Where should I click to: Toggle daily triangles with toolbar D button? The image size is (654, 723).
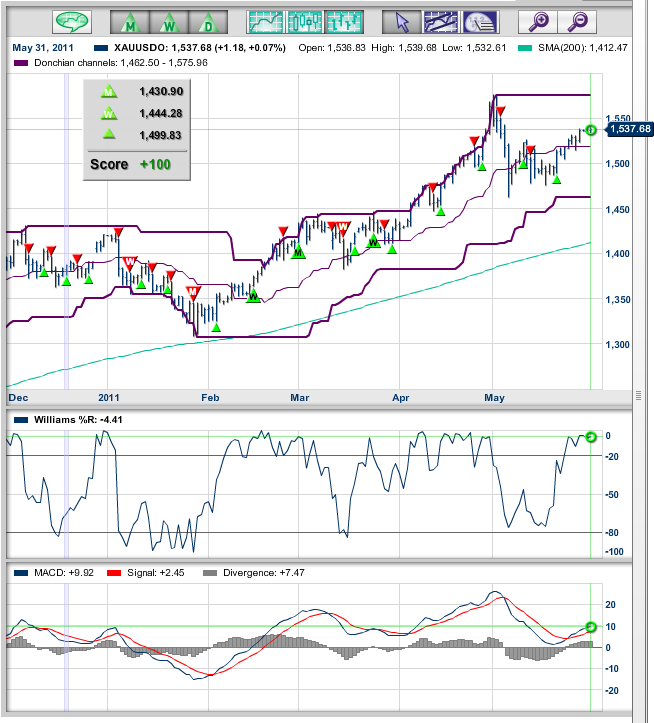click(x=207, y=21)
